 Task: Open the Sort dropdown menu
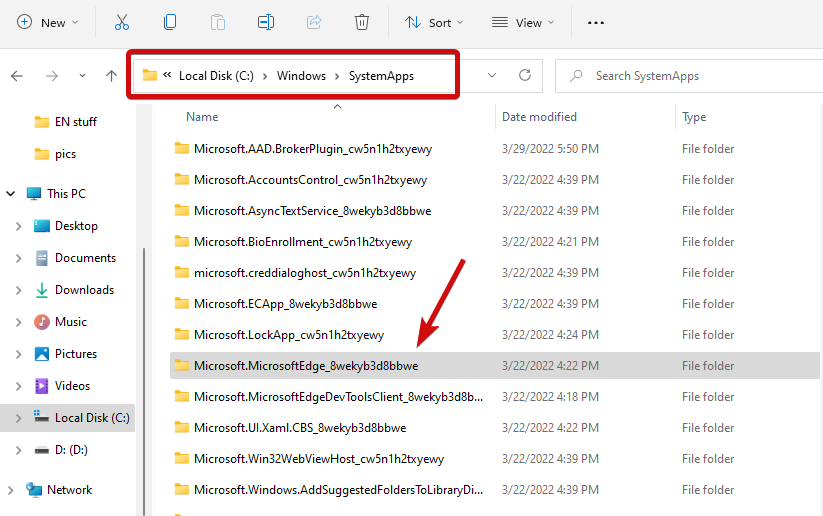[x=434, y=22]
